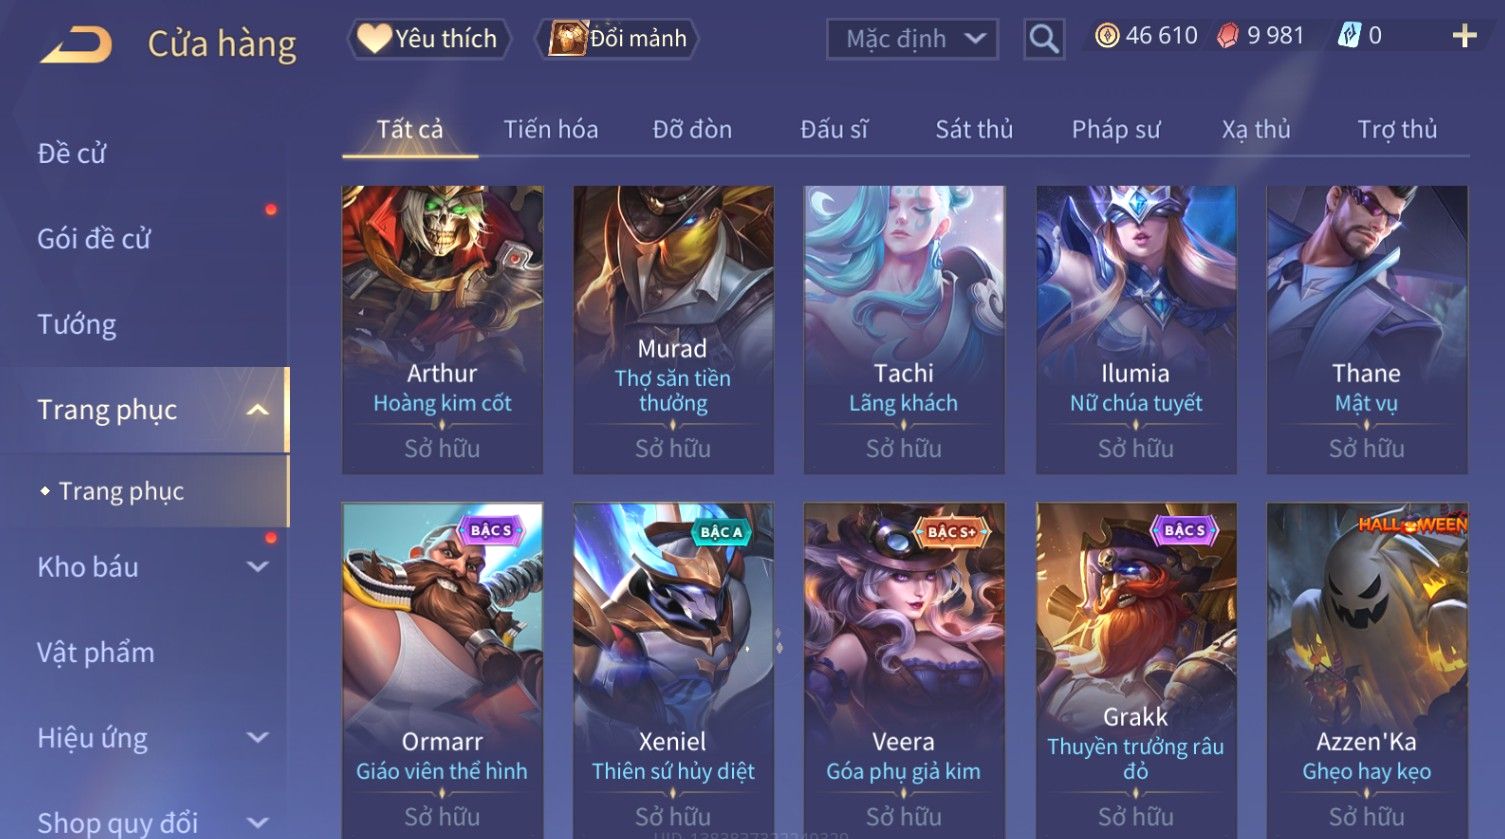Click the back arrow icon
The image size is (1505, 839).
76,45
